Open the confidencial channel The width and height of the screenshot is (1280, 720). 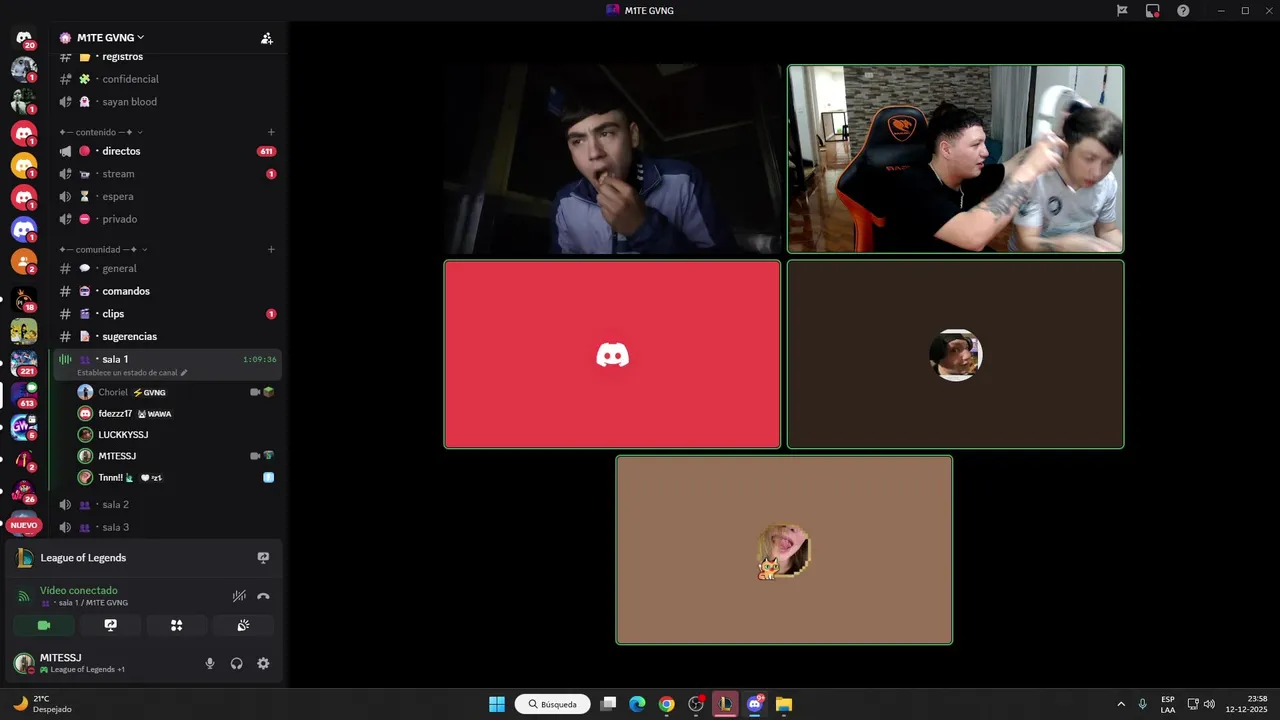coord(167,79)
